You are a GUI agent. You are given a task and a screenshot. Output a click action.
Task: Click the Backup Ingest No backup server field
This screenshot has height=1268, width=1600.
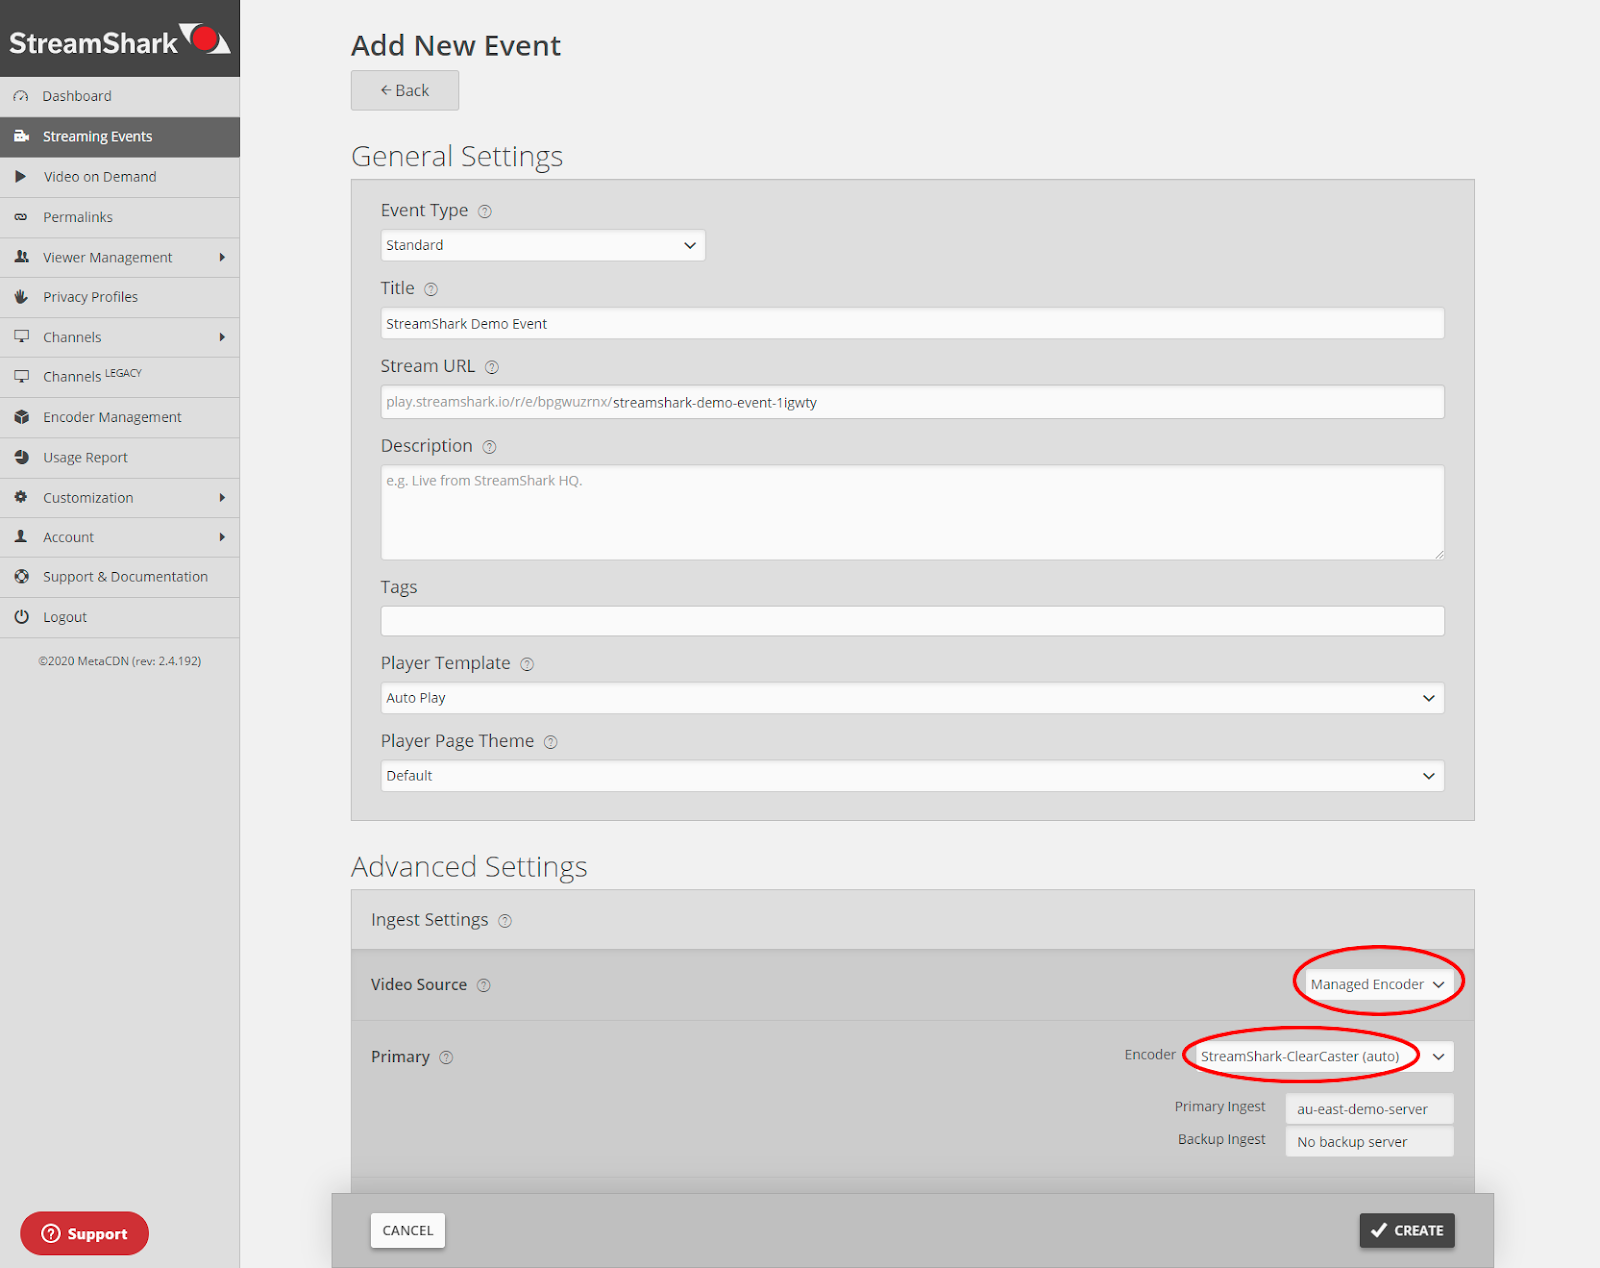pyautogui.click(x=1369, y=1141)
